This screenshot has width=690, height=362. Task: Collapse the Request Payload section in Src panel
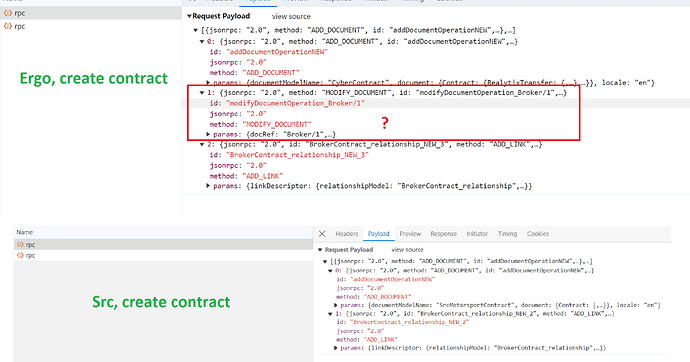coord(320,249)
